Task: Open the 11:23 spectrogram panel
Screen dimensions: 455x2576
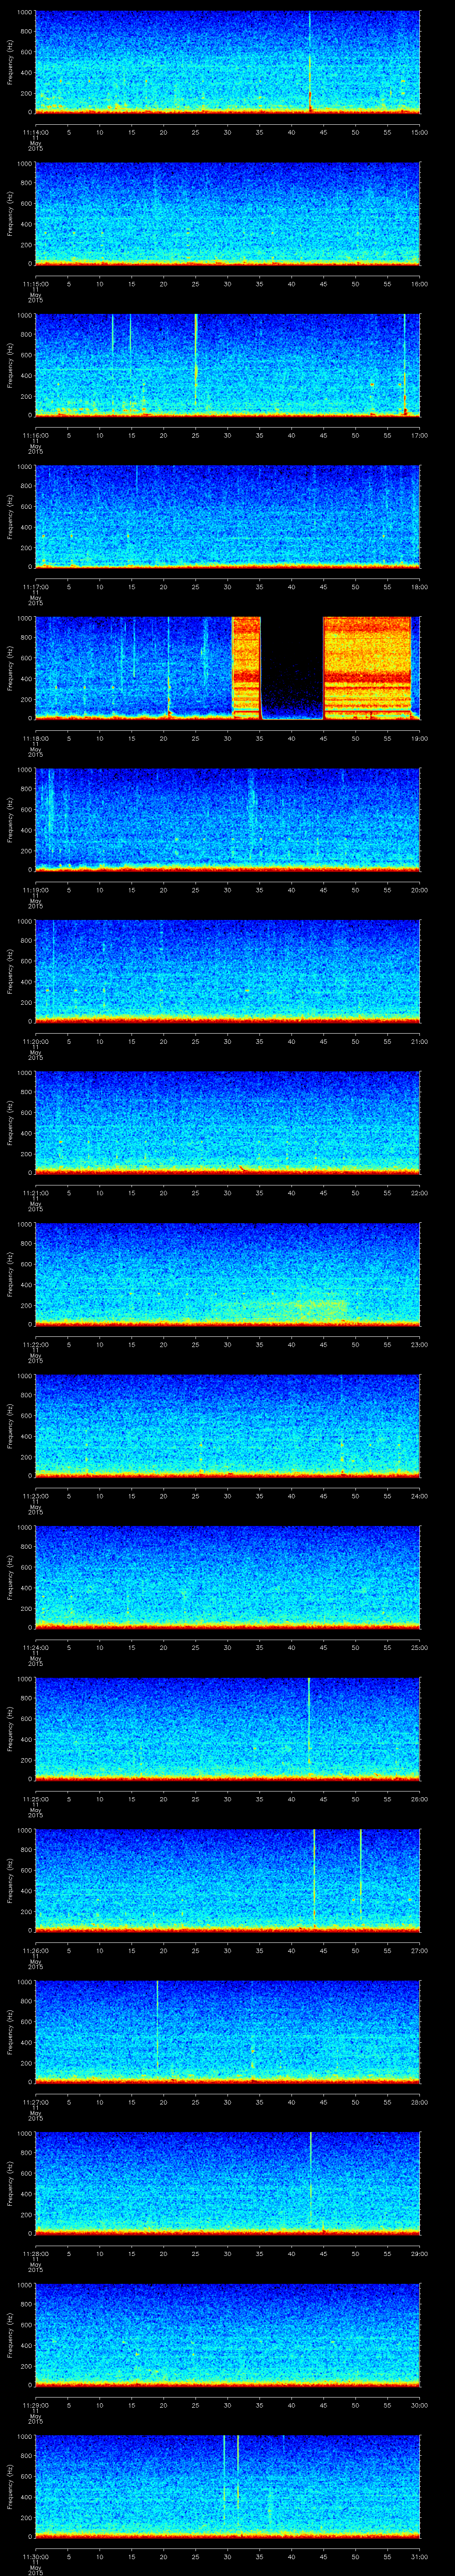Action: pyautogui.click(x=227, y=1426)
